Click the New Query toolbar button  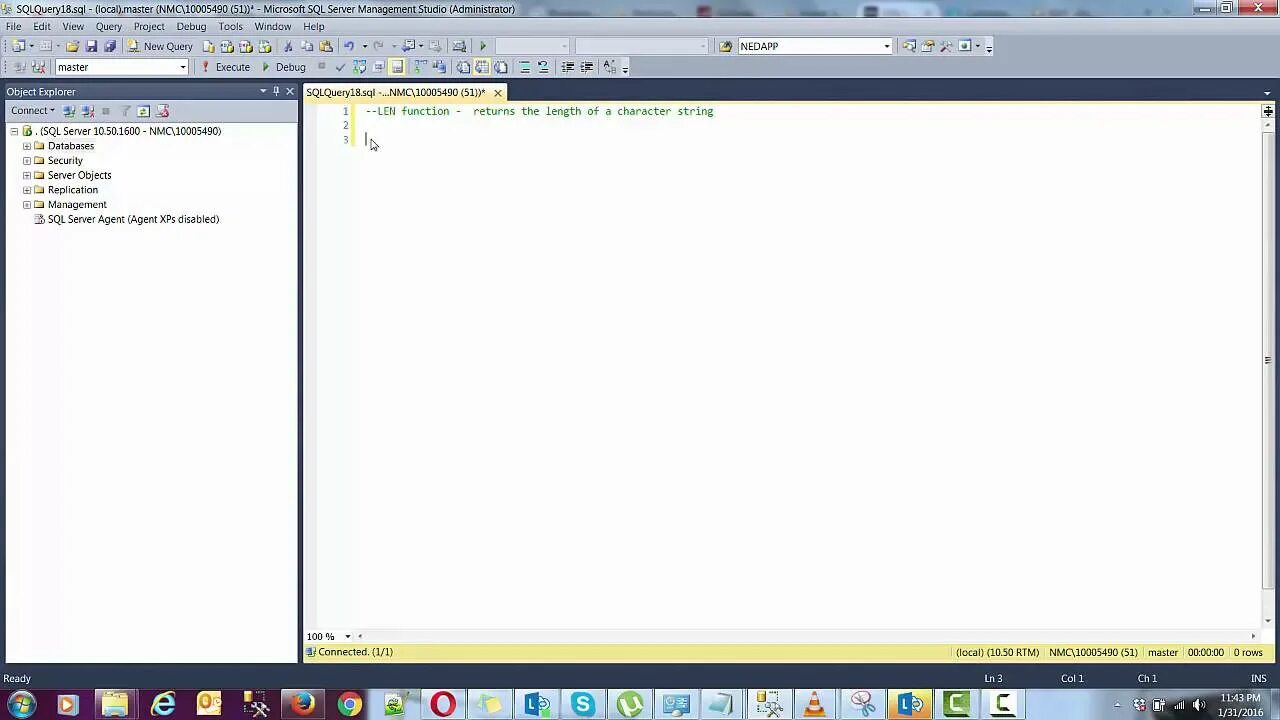click(159, 46)
